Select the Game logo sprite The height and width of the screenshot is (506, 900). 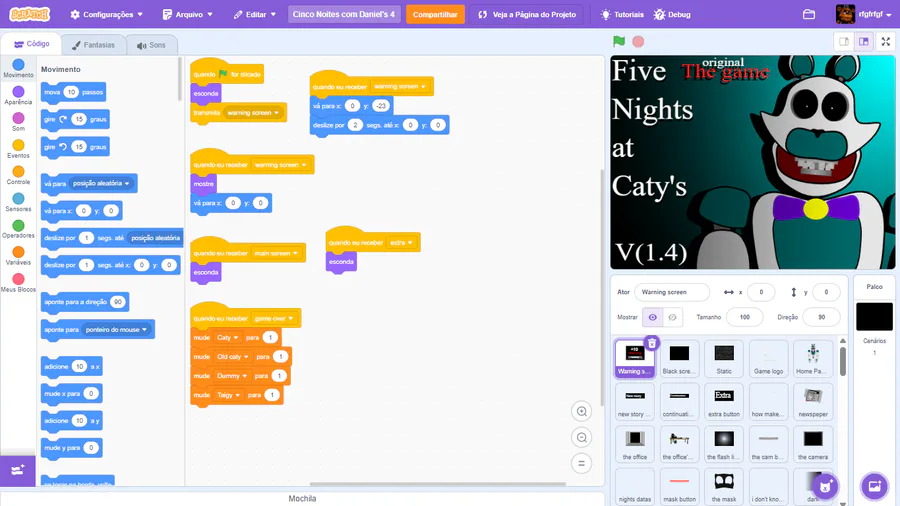pyautogui.click(x=768, y=359)
